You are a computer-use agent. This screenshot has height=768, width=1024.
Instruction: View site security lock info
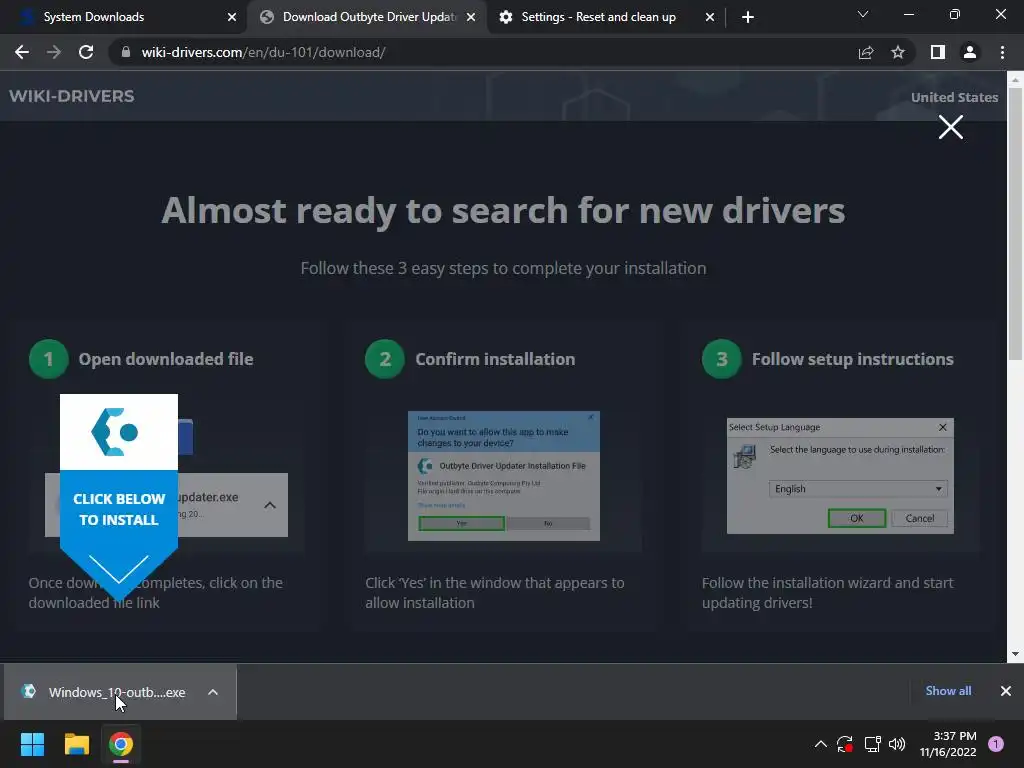click(126, 52)
